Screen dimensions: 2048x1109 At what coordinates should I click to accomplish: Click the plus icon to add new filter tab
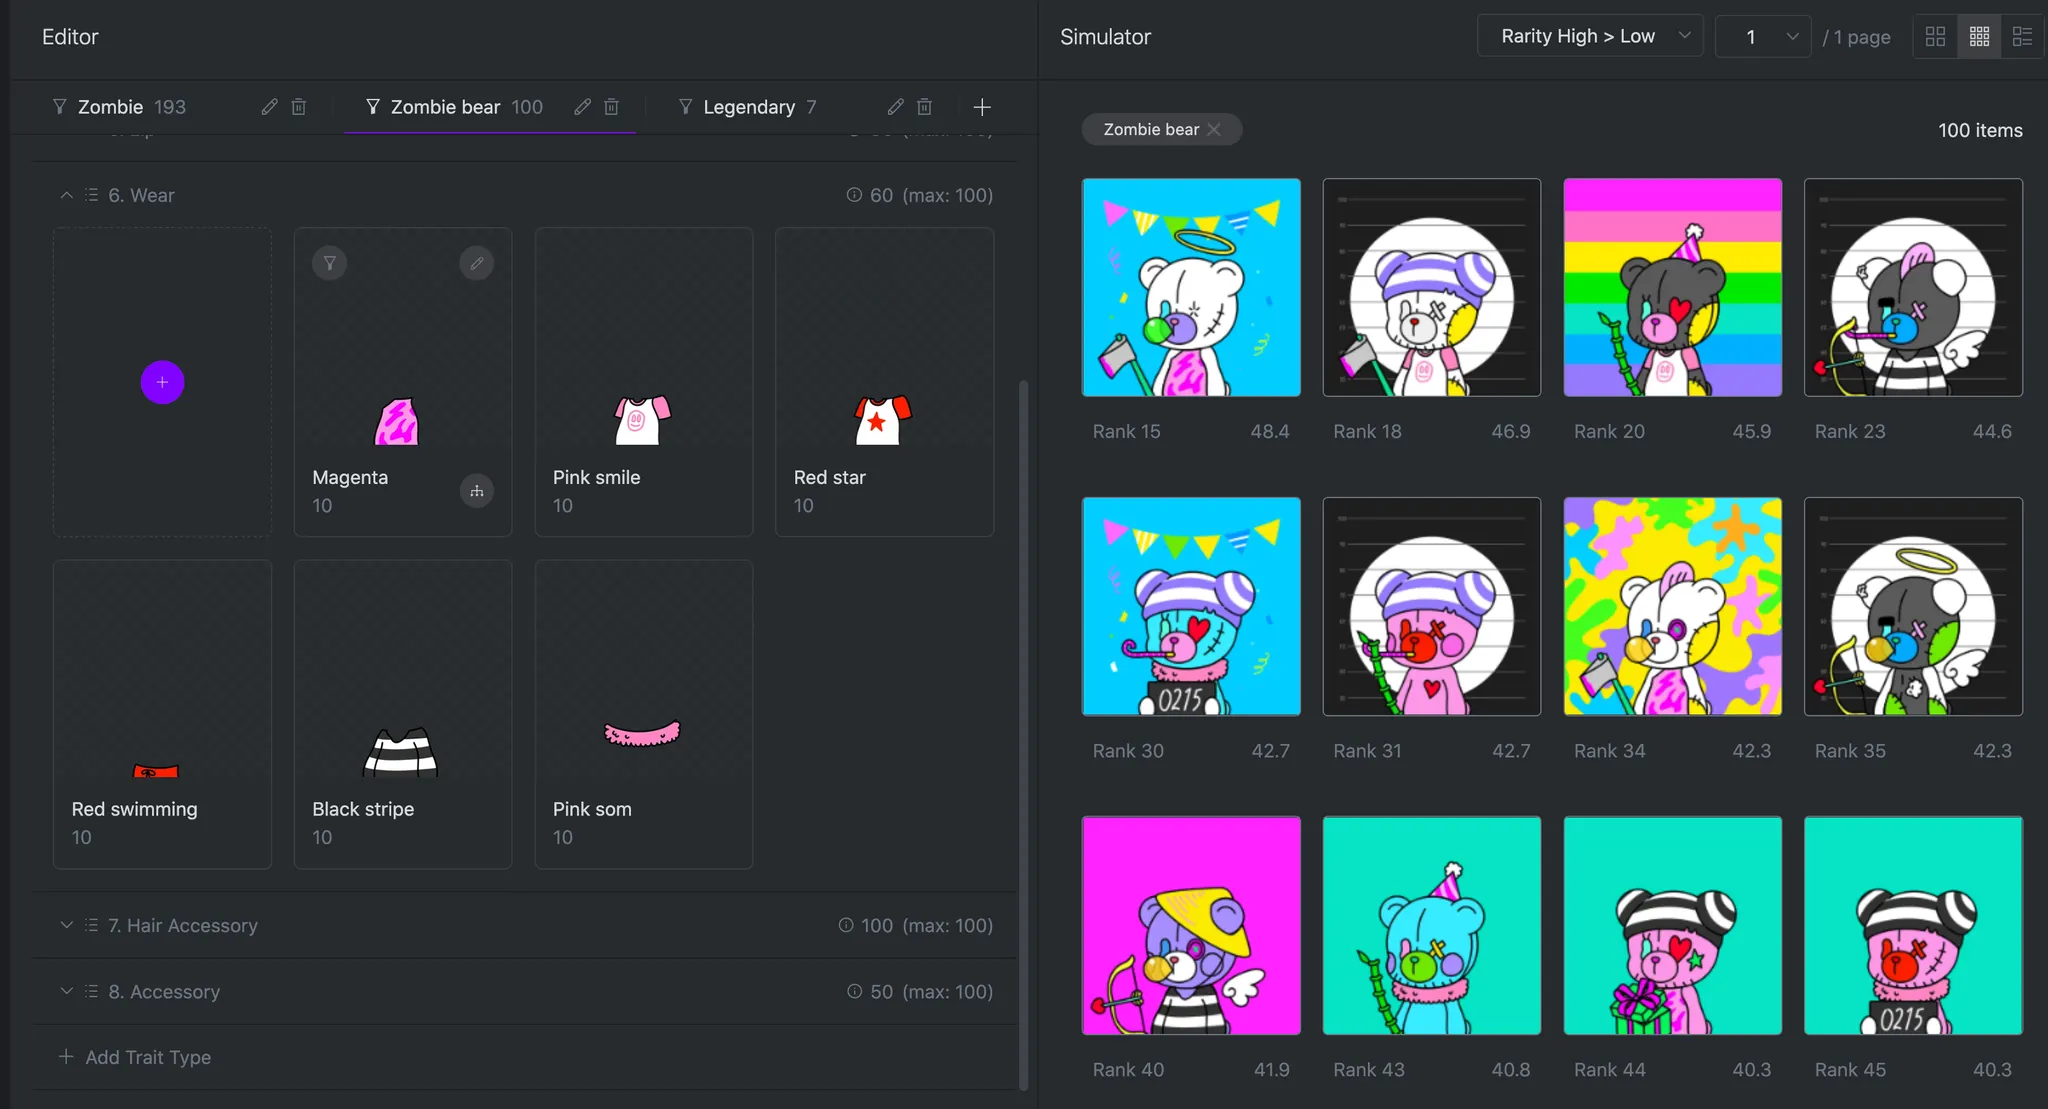pyautogui.click(x=982, y=107)
